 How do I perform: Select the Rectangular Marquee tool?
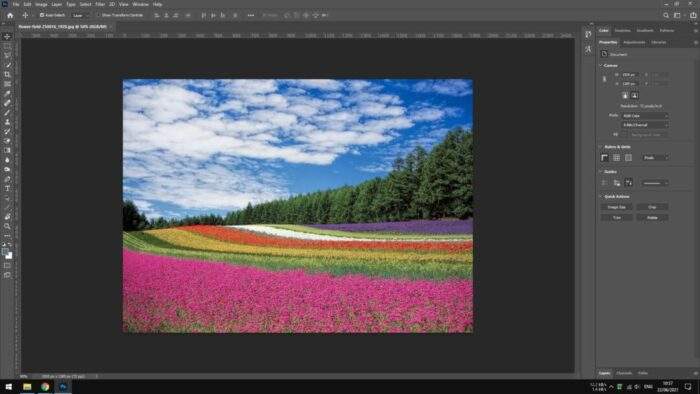point(7,46)
